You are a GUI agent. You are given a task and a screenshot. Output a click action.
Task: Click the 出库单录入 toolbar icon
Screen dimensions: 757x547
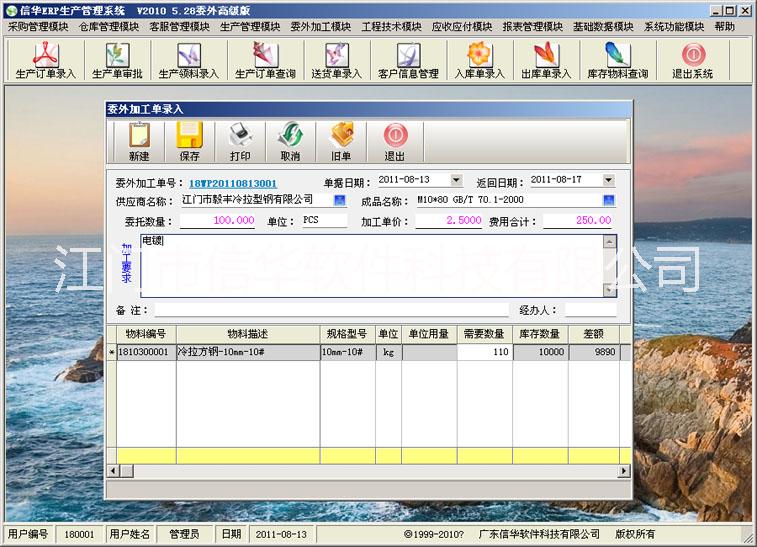coord(546,60)
